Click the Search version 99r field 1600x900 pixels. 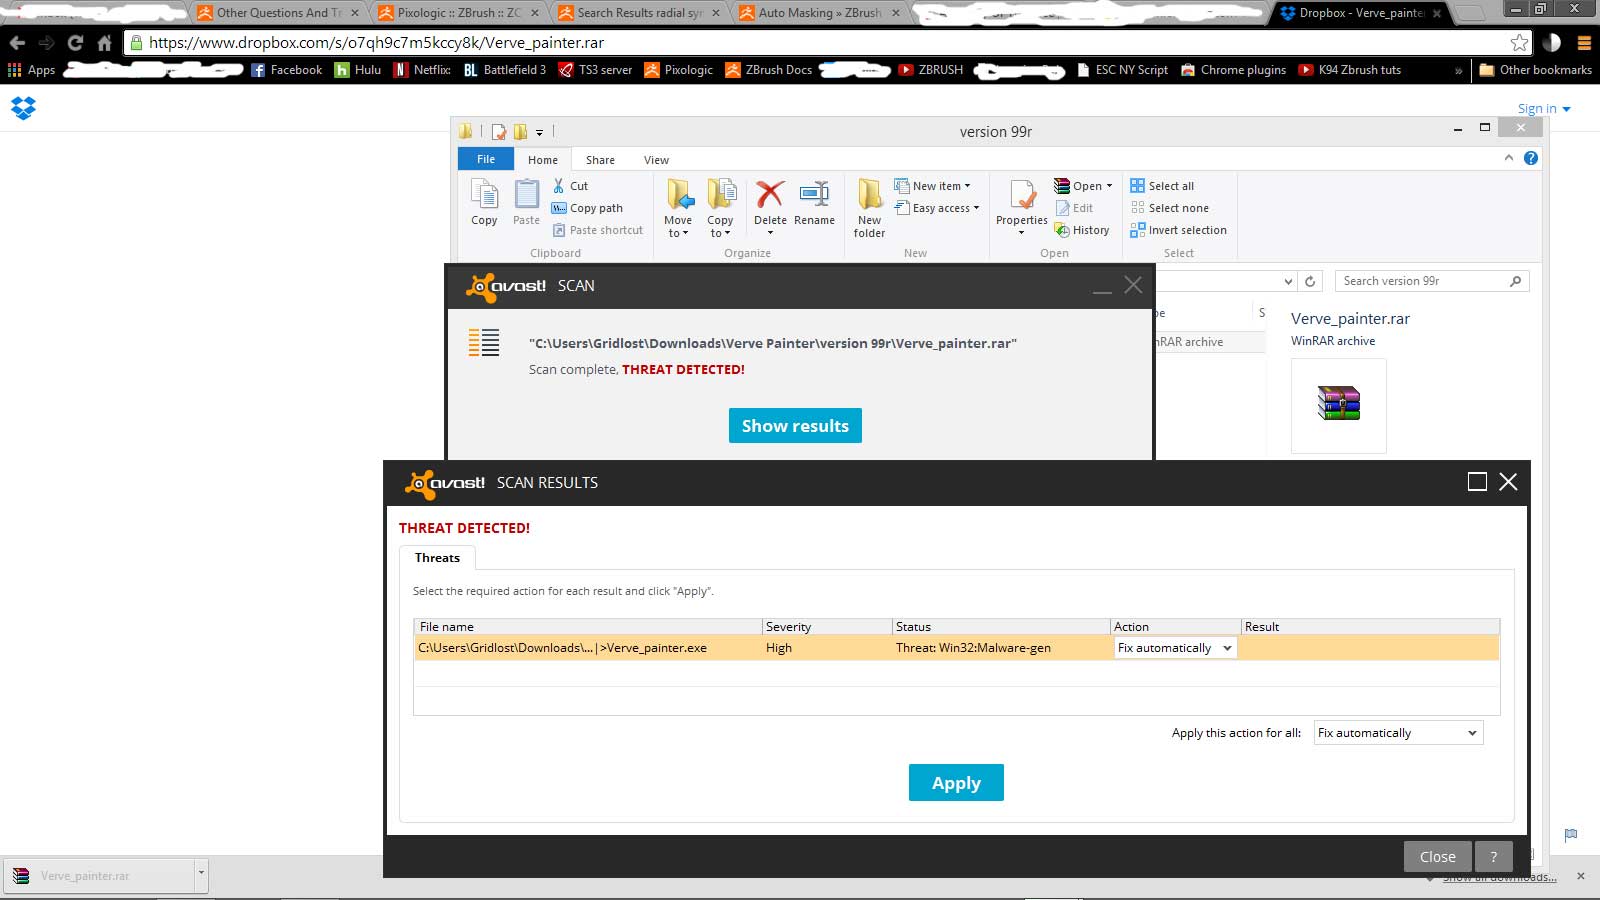coord(1431,281)
